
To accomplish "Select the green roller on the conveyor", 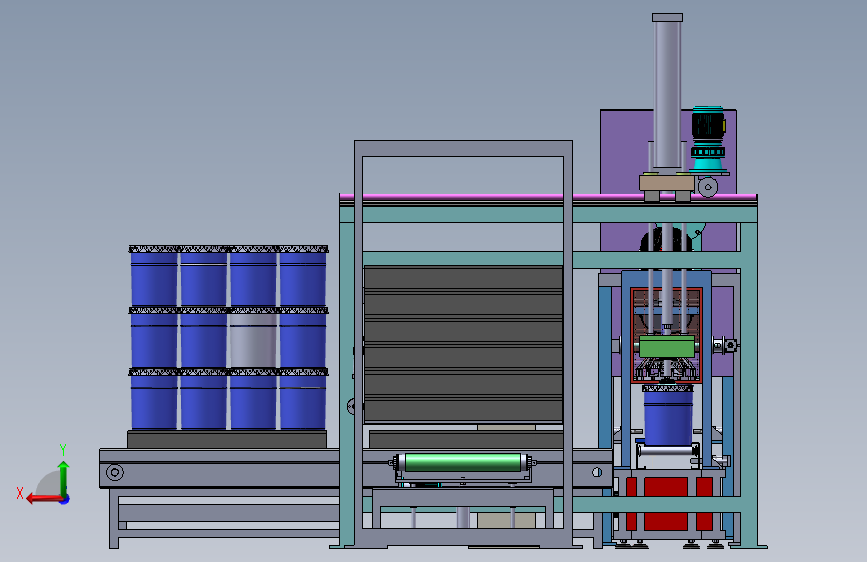I will (463, 462).
